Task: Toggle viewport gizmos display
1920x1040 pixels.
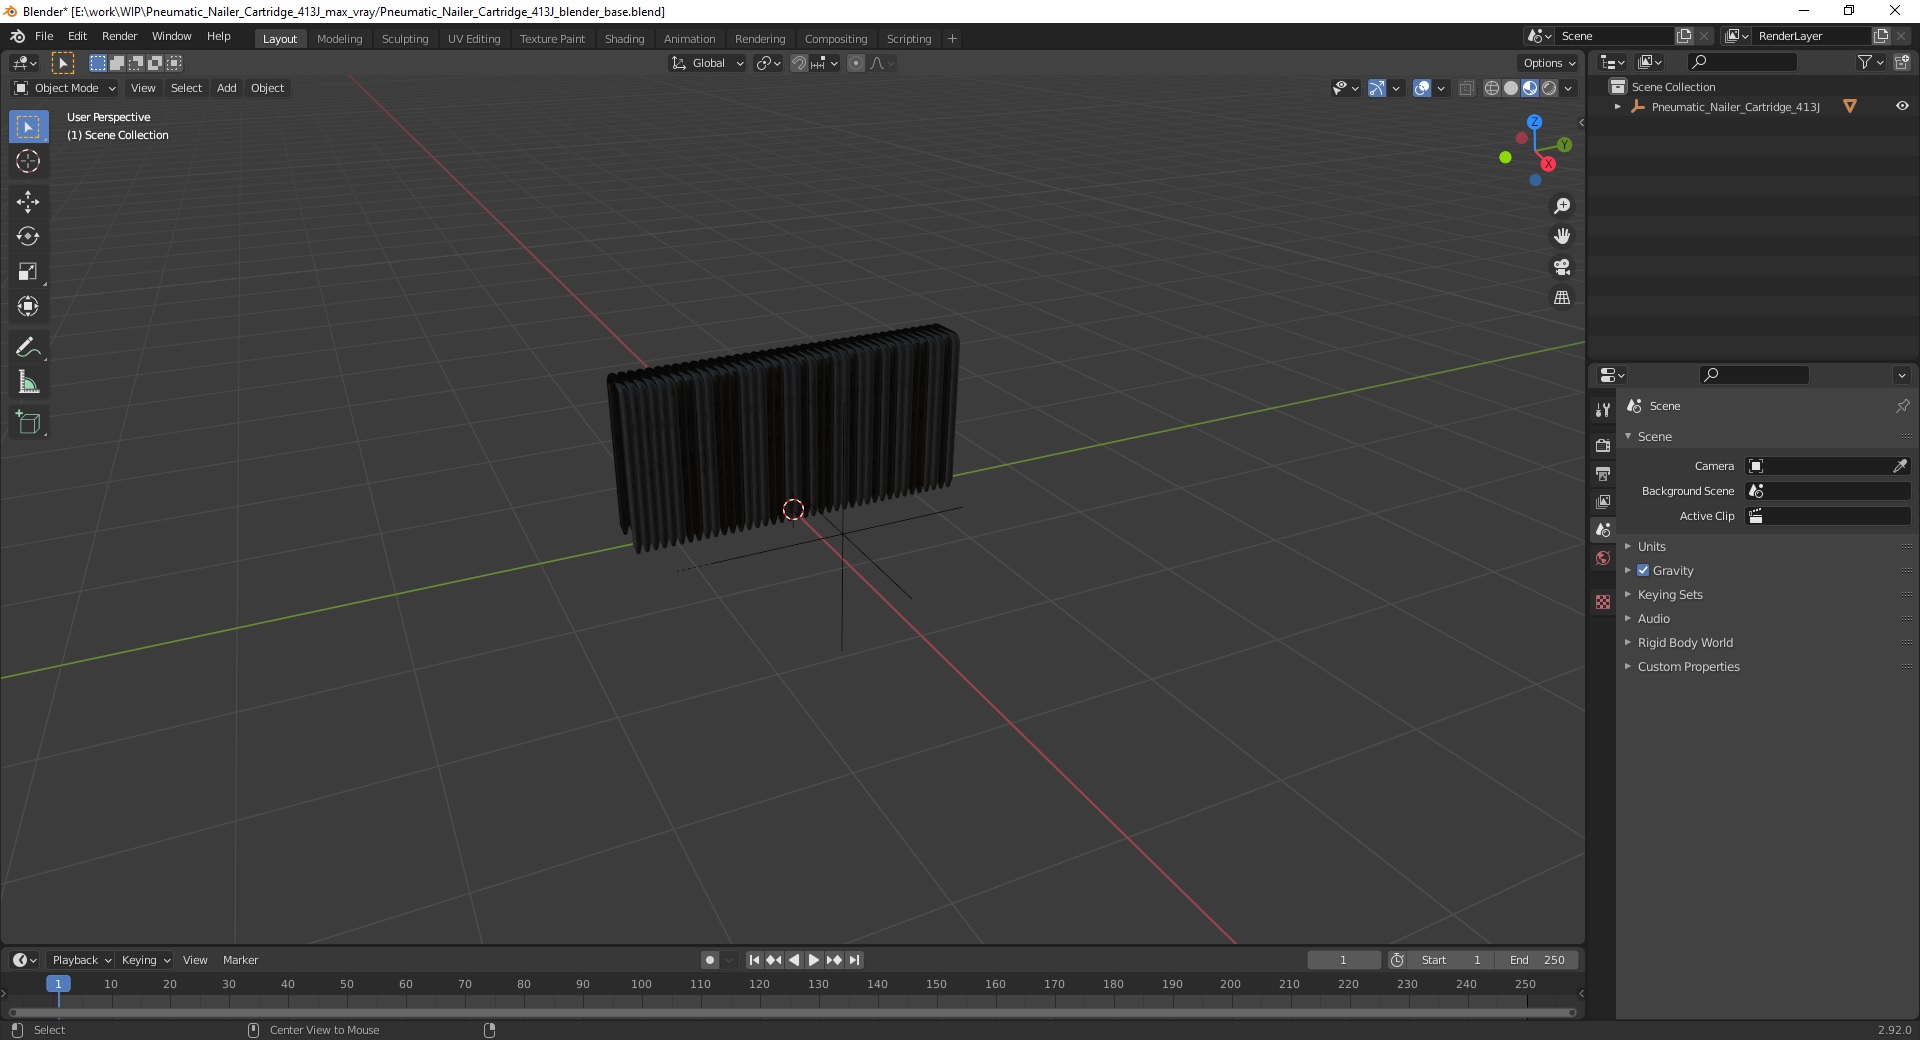Action: (1377, 88)
